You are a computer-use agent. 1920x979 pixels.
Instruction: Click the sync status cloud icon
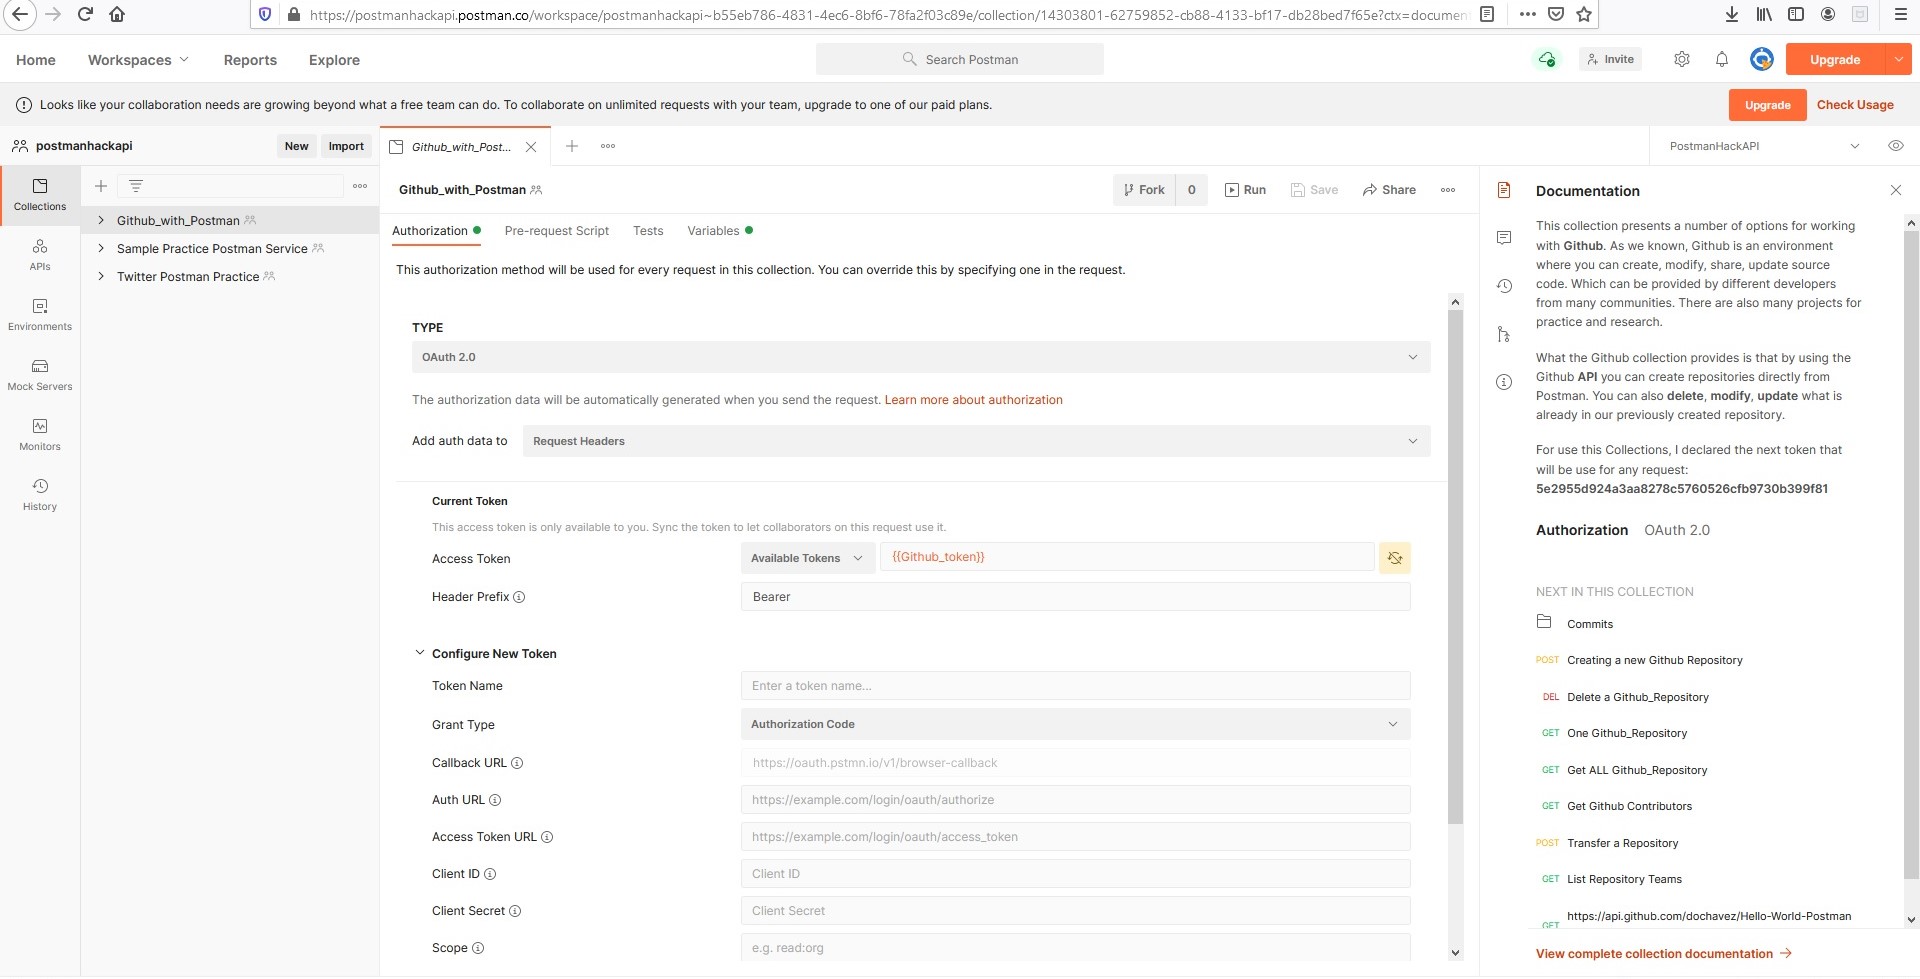click(1547, 59)
